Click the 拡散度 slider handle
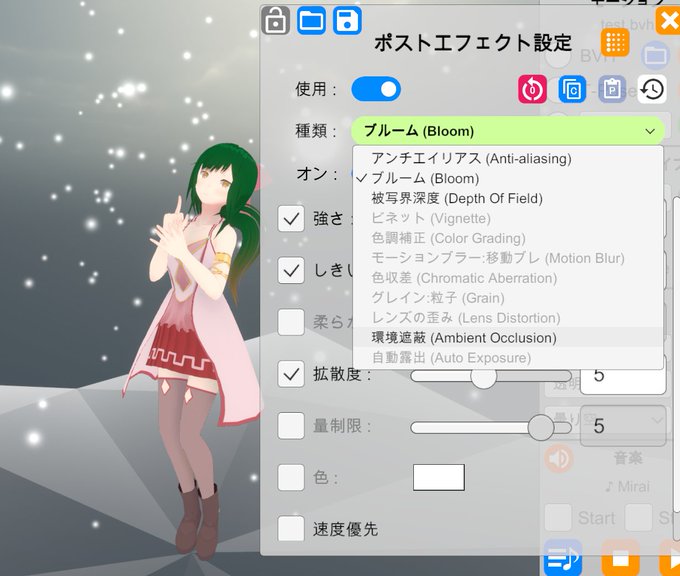The height and width of the screenshot is (576, 680). coord(483,376)
